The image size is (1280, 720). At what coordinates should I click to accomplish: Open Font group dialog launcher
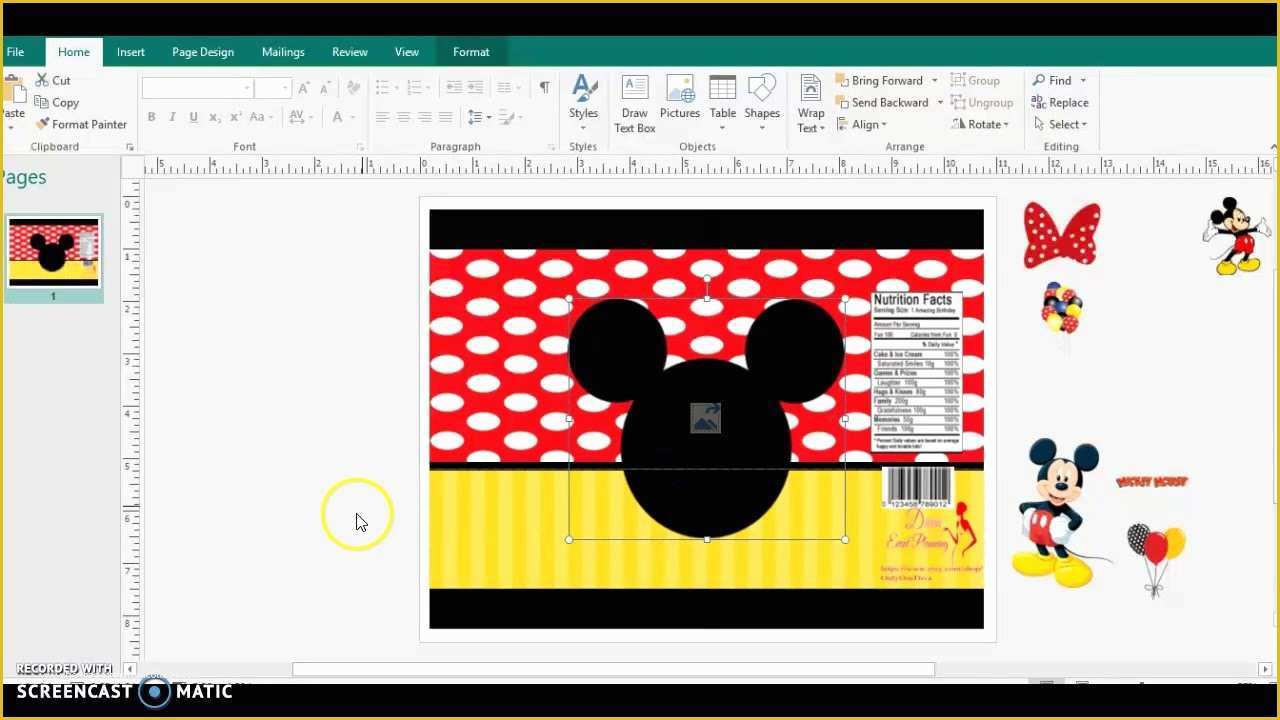(360, 147)
